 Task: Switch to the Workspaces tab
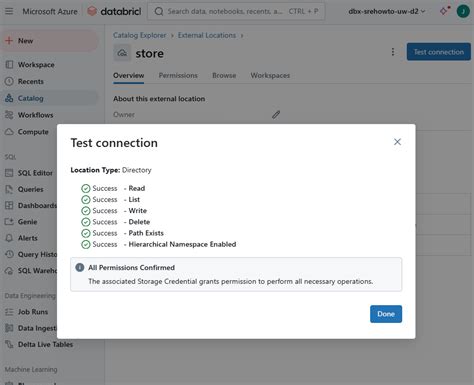[270, 75]
